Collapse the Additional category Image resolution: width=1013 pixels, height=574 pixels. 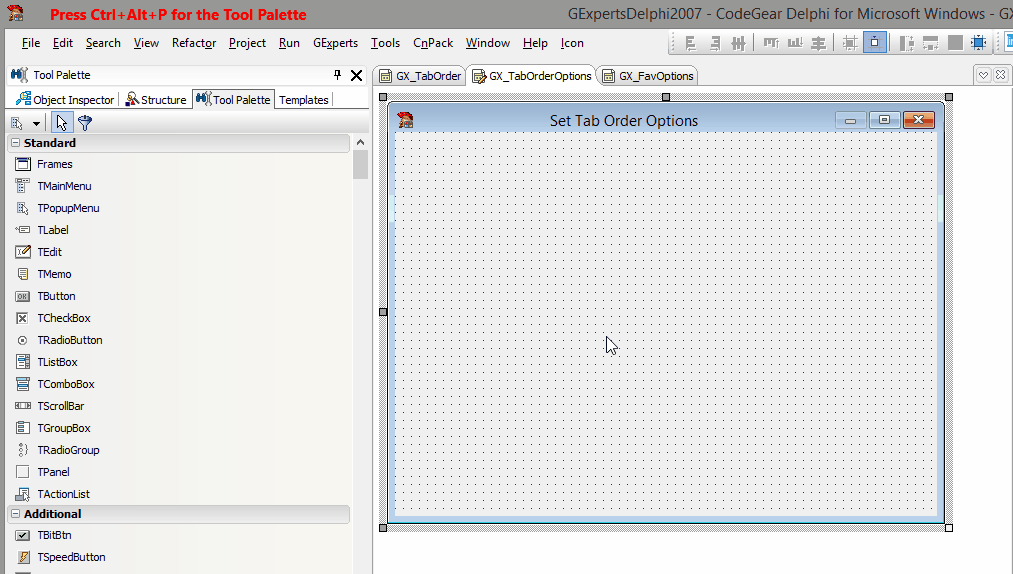point(16,514)
